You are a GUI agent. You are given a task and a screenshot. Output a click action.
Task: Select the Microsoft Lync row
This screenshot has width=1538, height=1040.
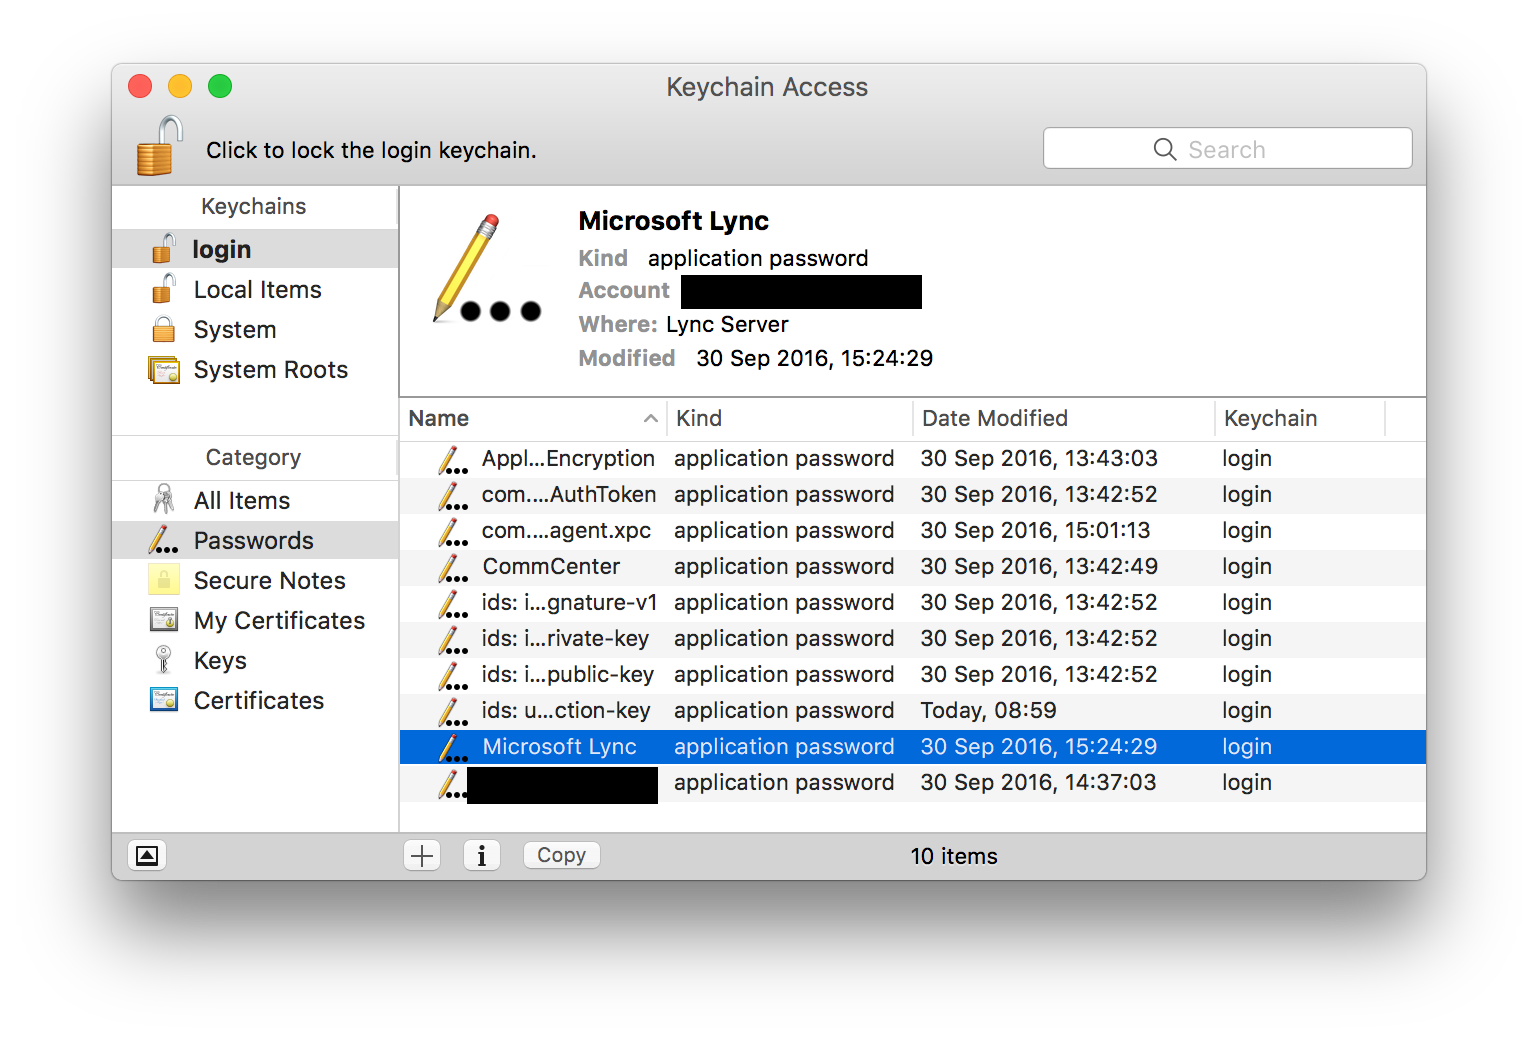click(x=912, y=746)
